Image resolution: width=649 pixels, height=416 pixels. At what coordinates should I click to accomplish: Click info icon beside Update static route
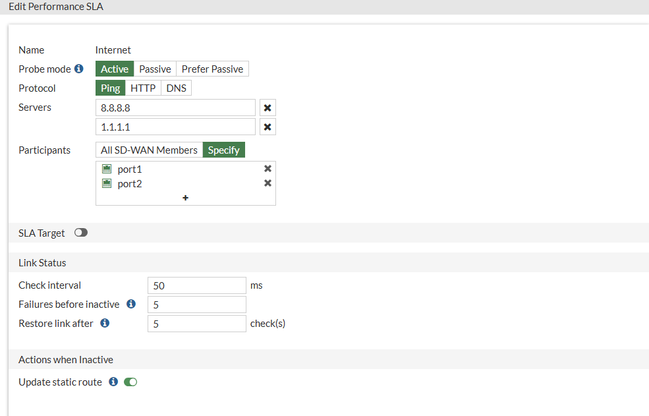tap(113, 382)
